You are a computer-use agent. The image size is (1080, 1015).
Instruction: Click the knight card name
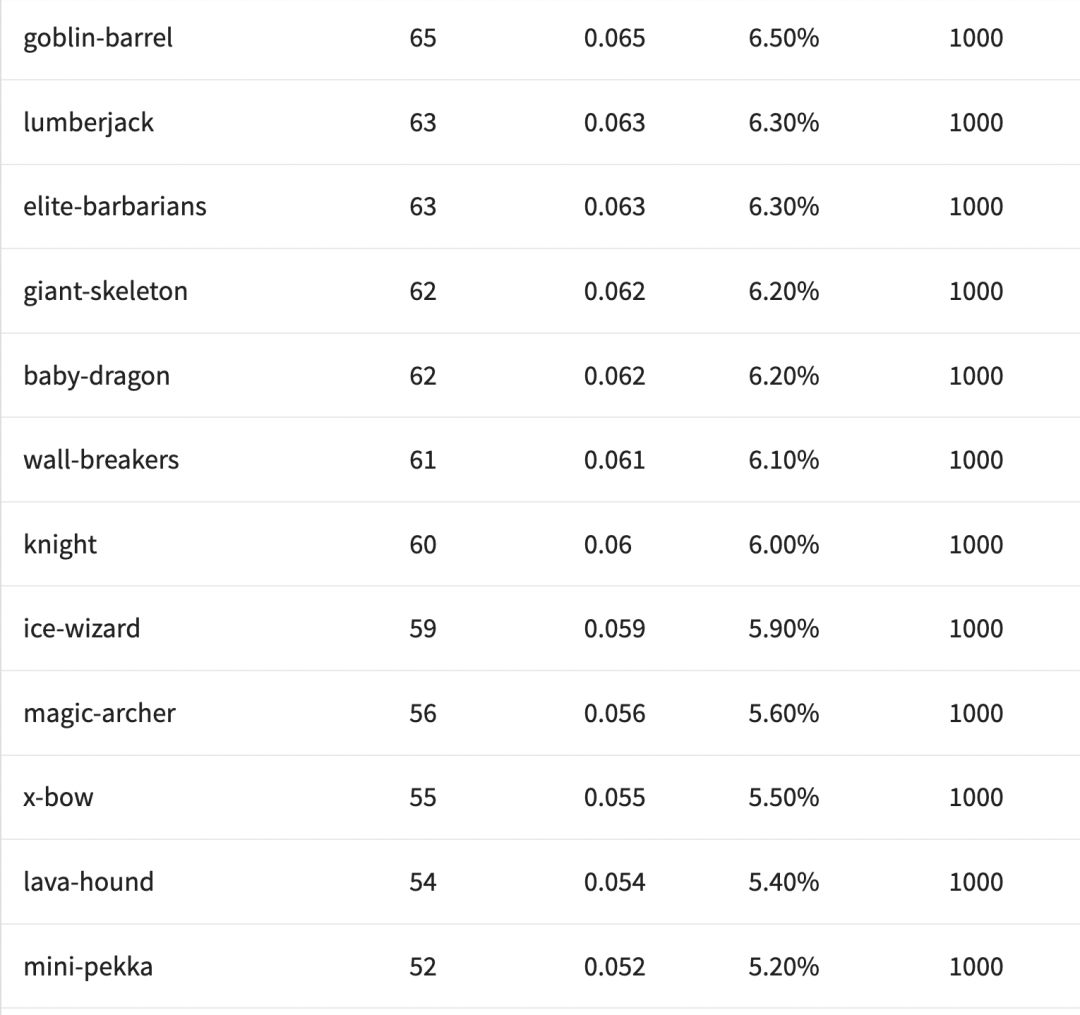click(60, 544)
